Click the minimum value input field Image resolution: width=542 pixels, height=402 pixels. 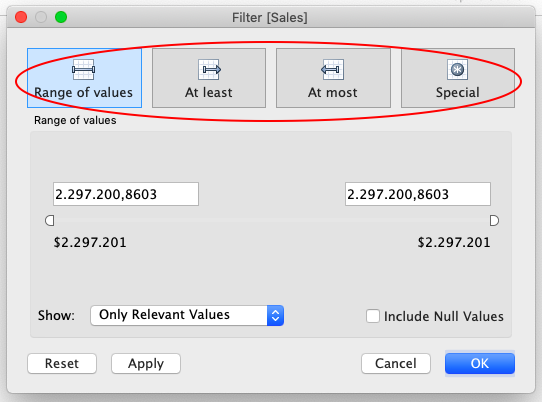[126, 194]
